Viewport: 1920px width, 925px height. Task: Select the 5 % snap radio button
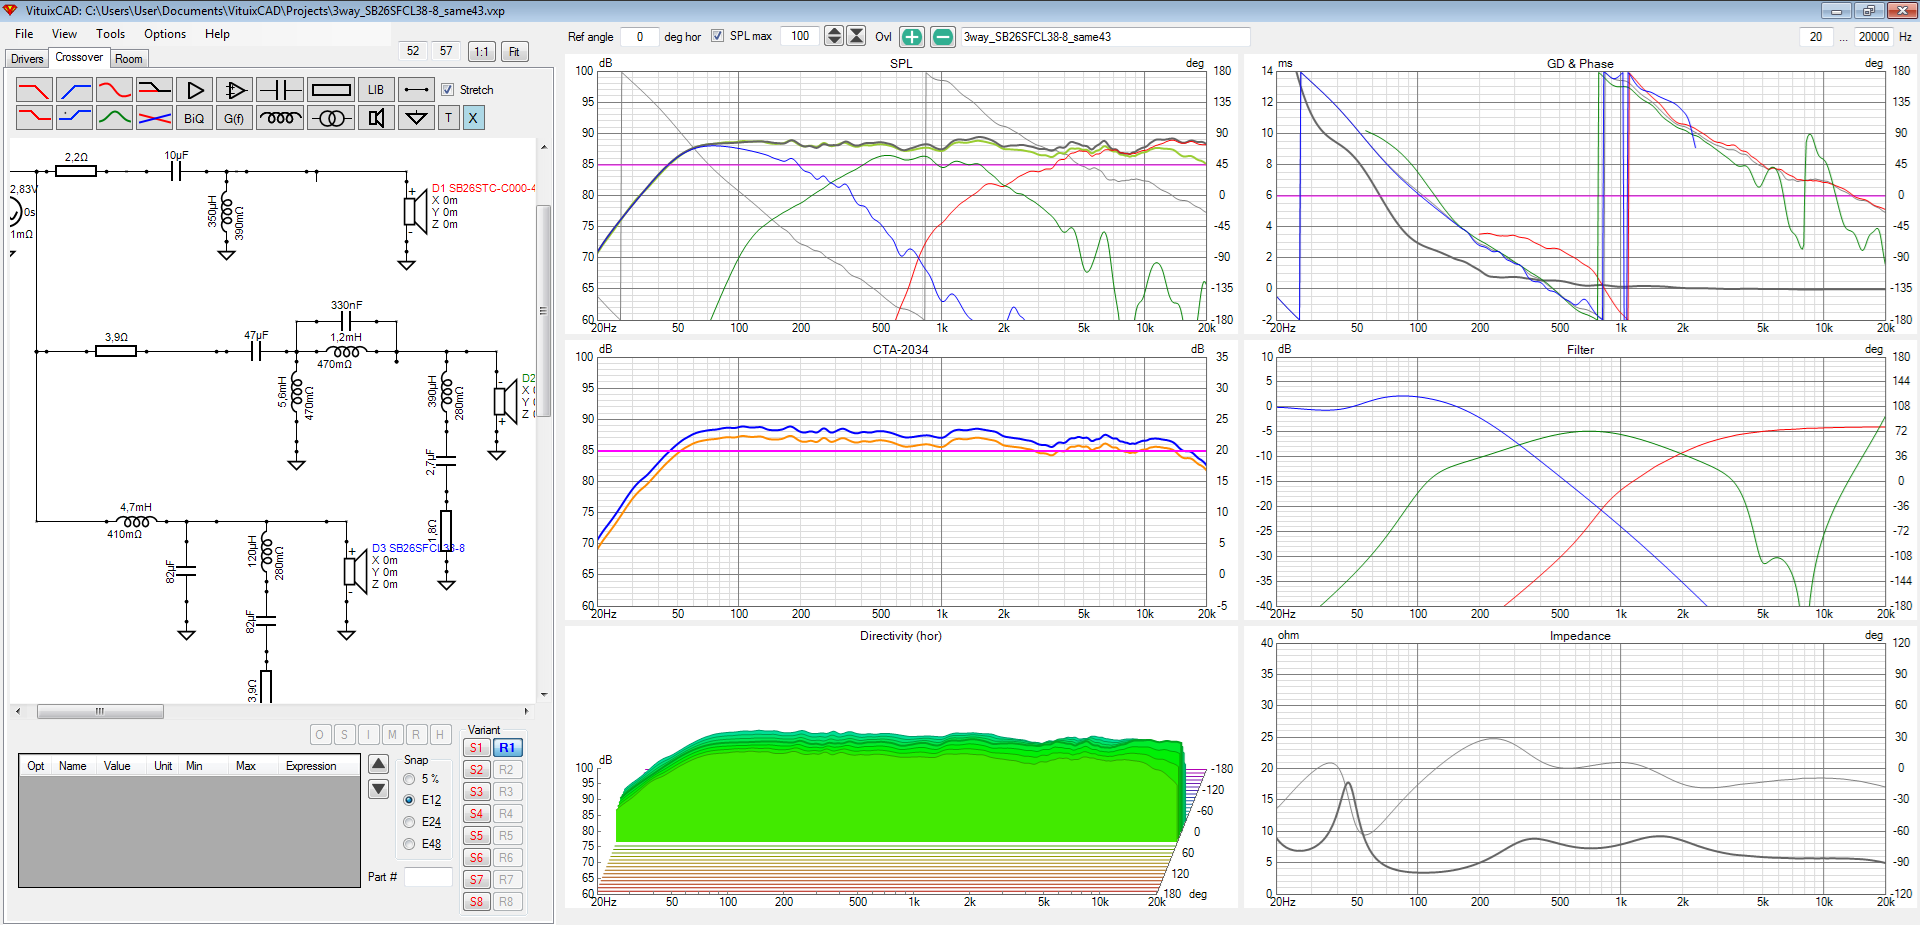click(409, 779)
